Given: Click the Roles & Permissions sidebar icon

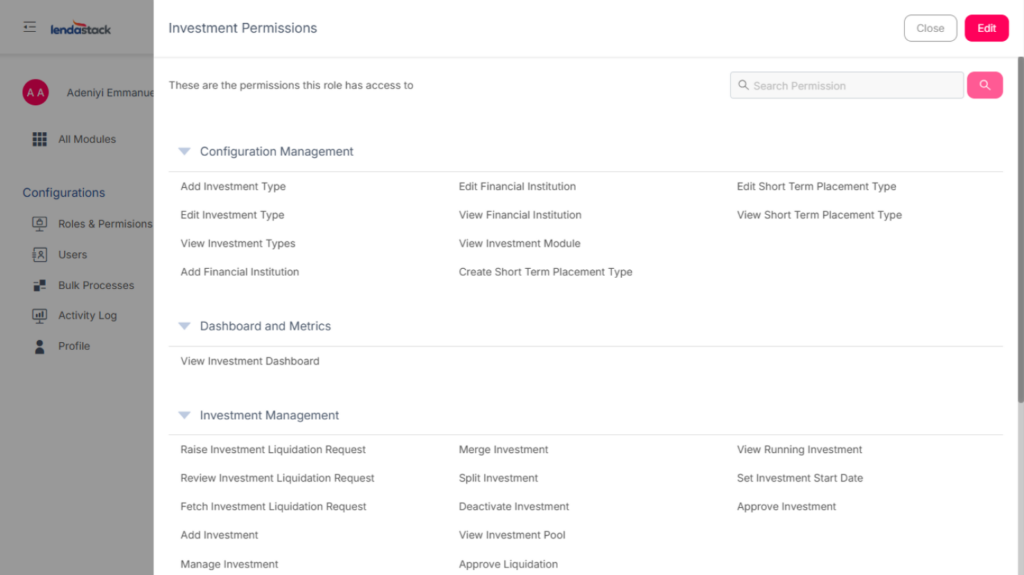Looking at the screenshot, I should [x=40, y=224].
